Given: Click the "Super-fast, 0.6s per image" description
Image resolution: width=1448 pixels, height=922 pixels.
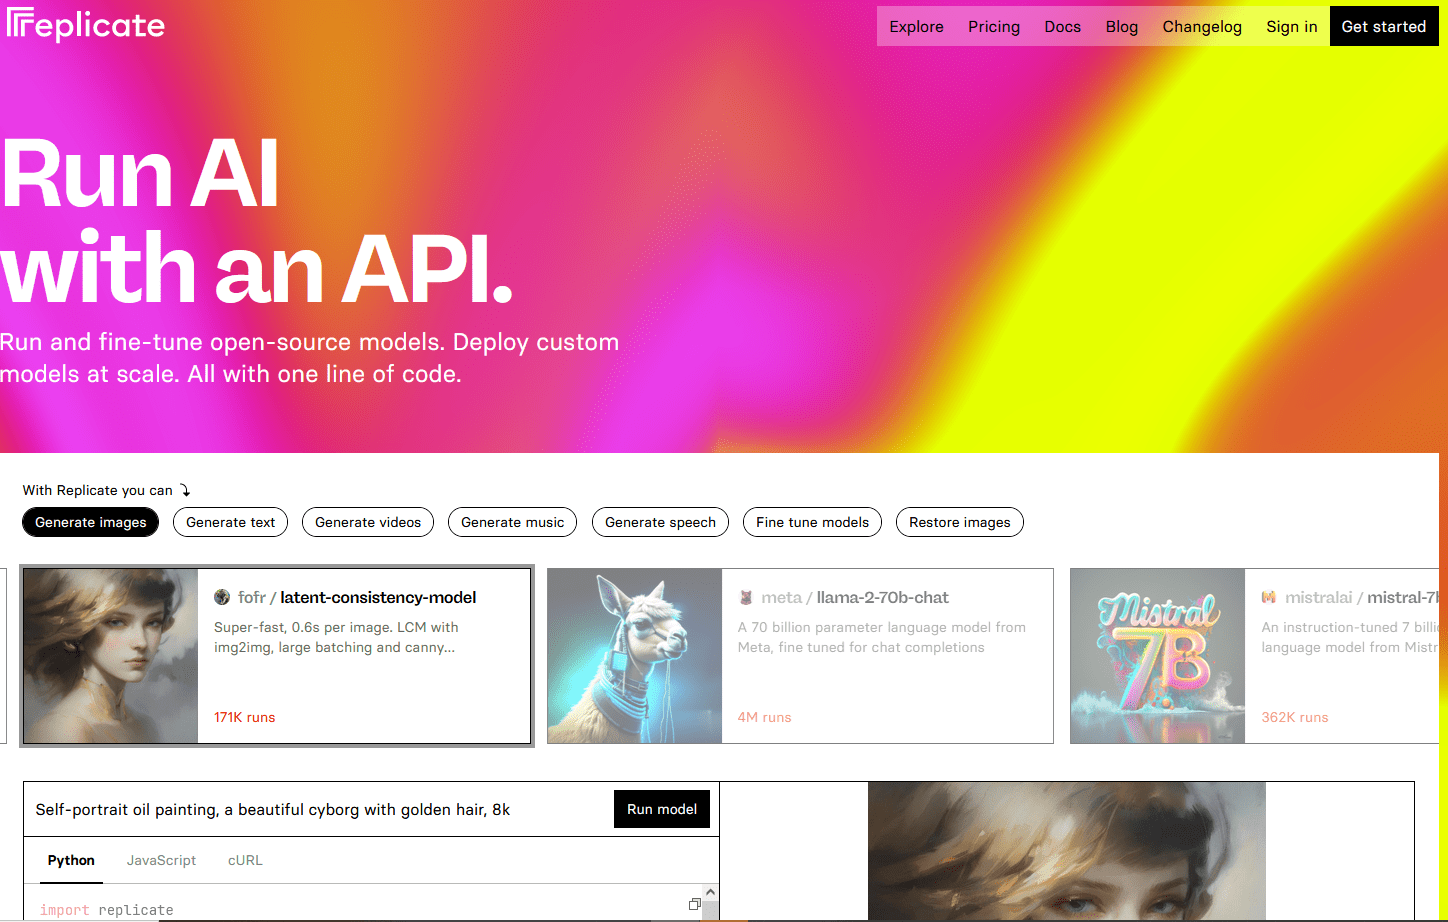Looking at the screenshot, I should tap(336, 637).
